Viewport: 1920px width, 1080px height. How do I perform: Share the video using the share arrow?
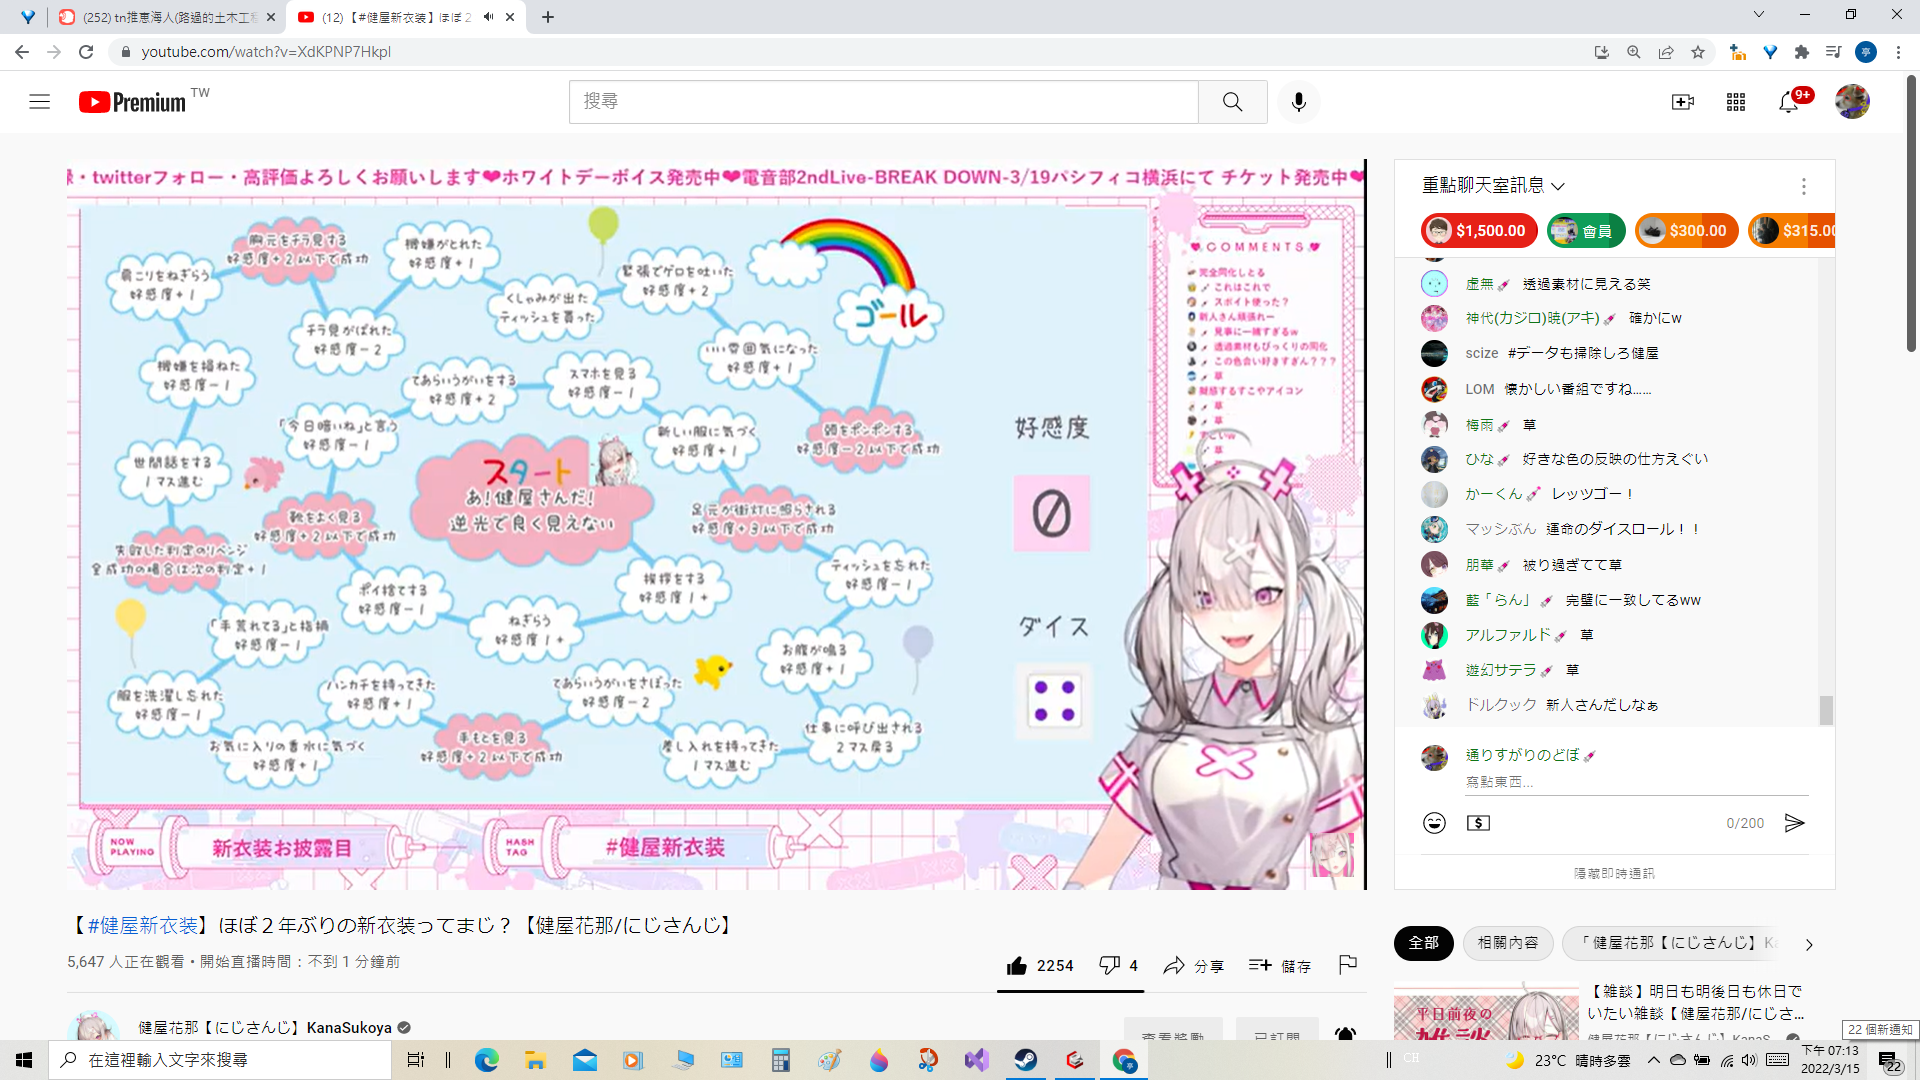(1193, 965)
